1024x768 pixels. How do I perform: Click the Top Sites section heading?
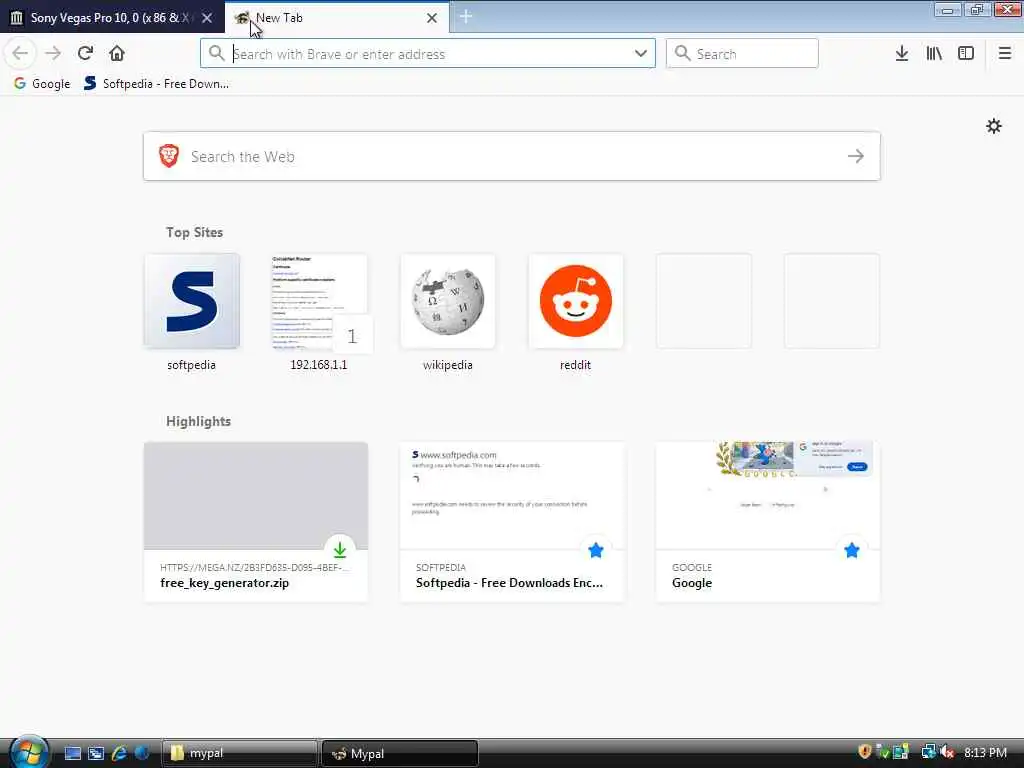pos(194,232)
